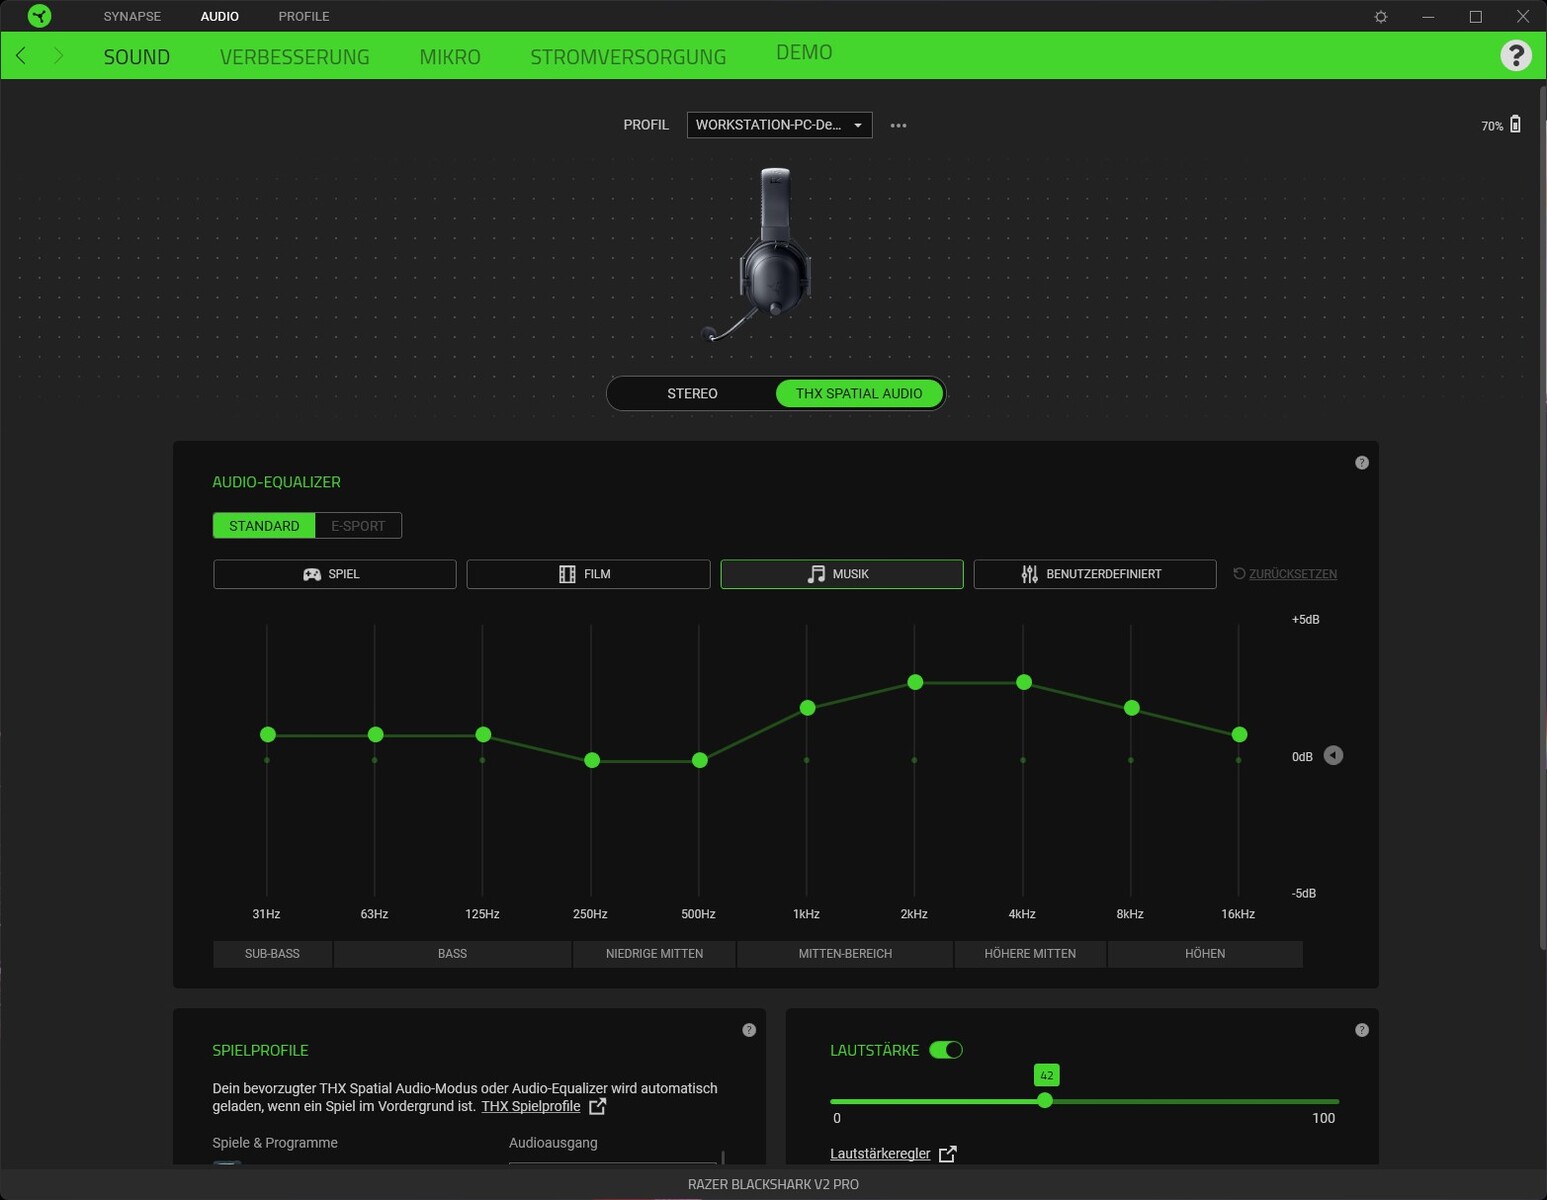Open the help question mark icon
The height and width of the screenshot is (1200, 1547).
point(1515,55)
